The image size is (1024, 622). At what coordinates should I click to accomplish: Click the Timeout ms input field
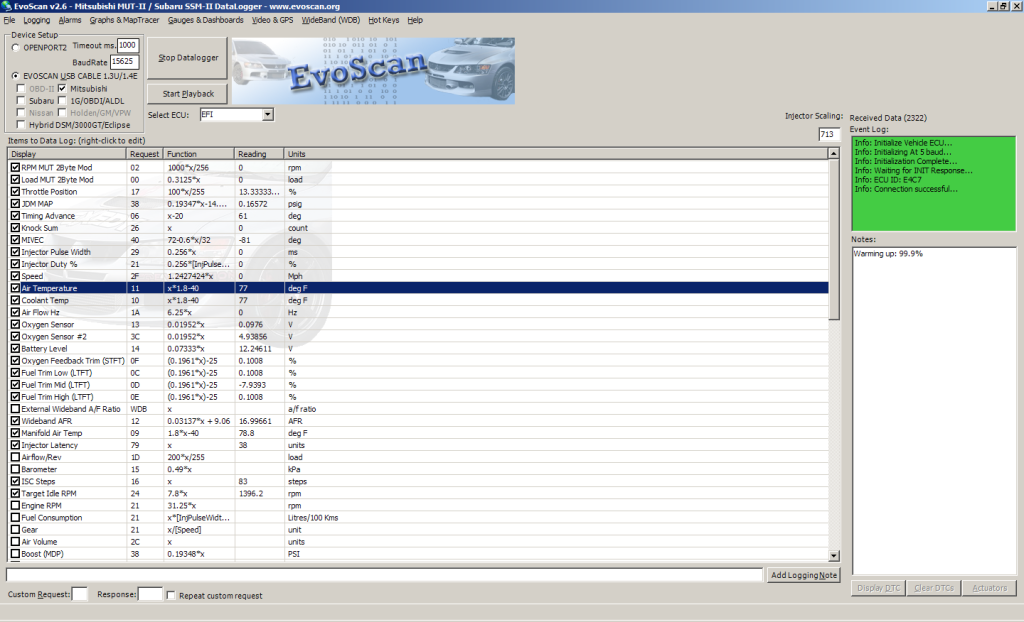[x=128, y=46]
